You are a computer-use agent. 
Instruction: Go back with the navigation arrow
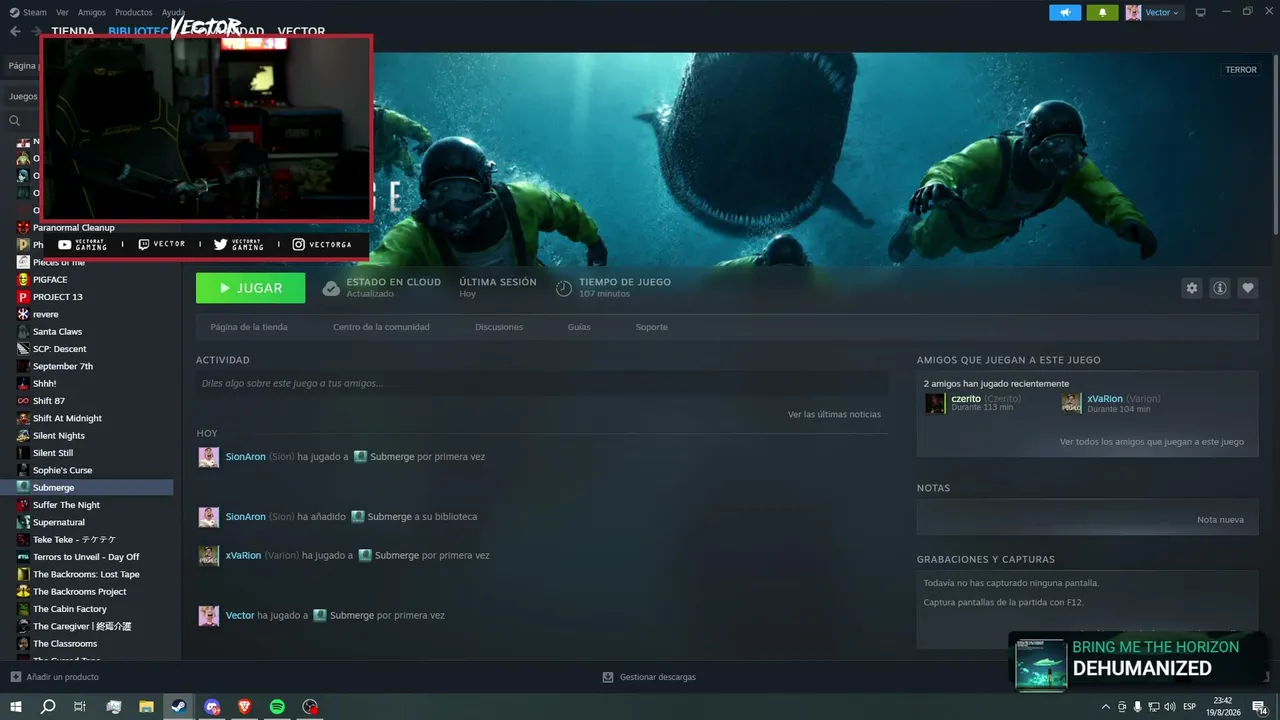pos(15,31)
